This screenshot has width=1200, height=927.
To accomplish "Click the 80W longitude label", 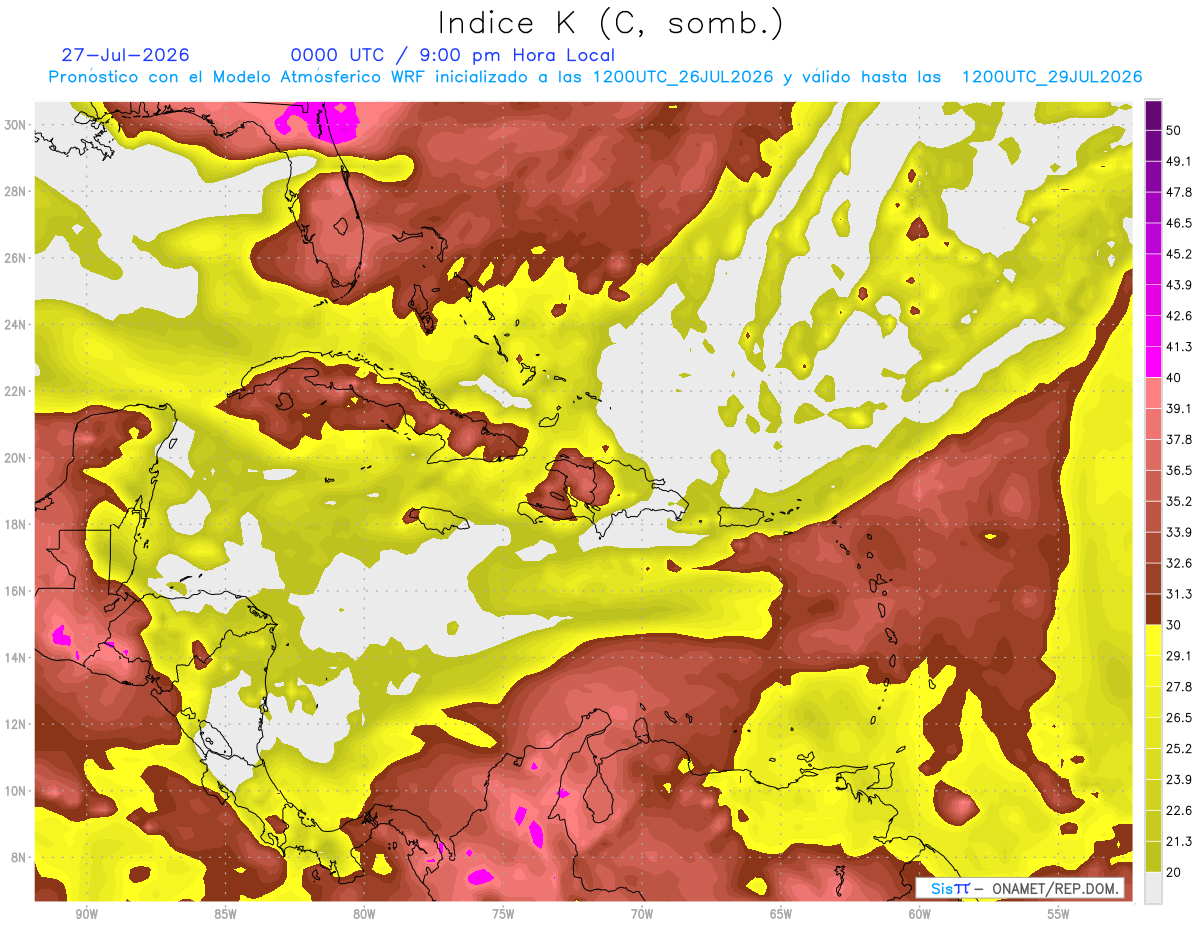I will (364, 914).
